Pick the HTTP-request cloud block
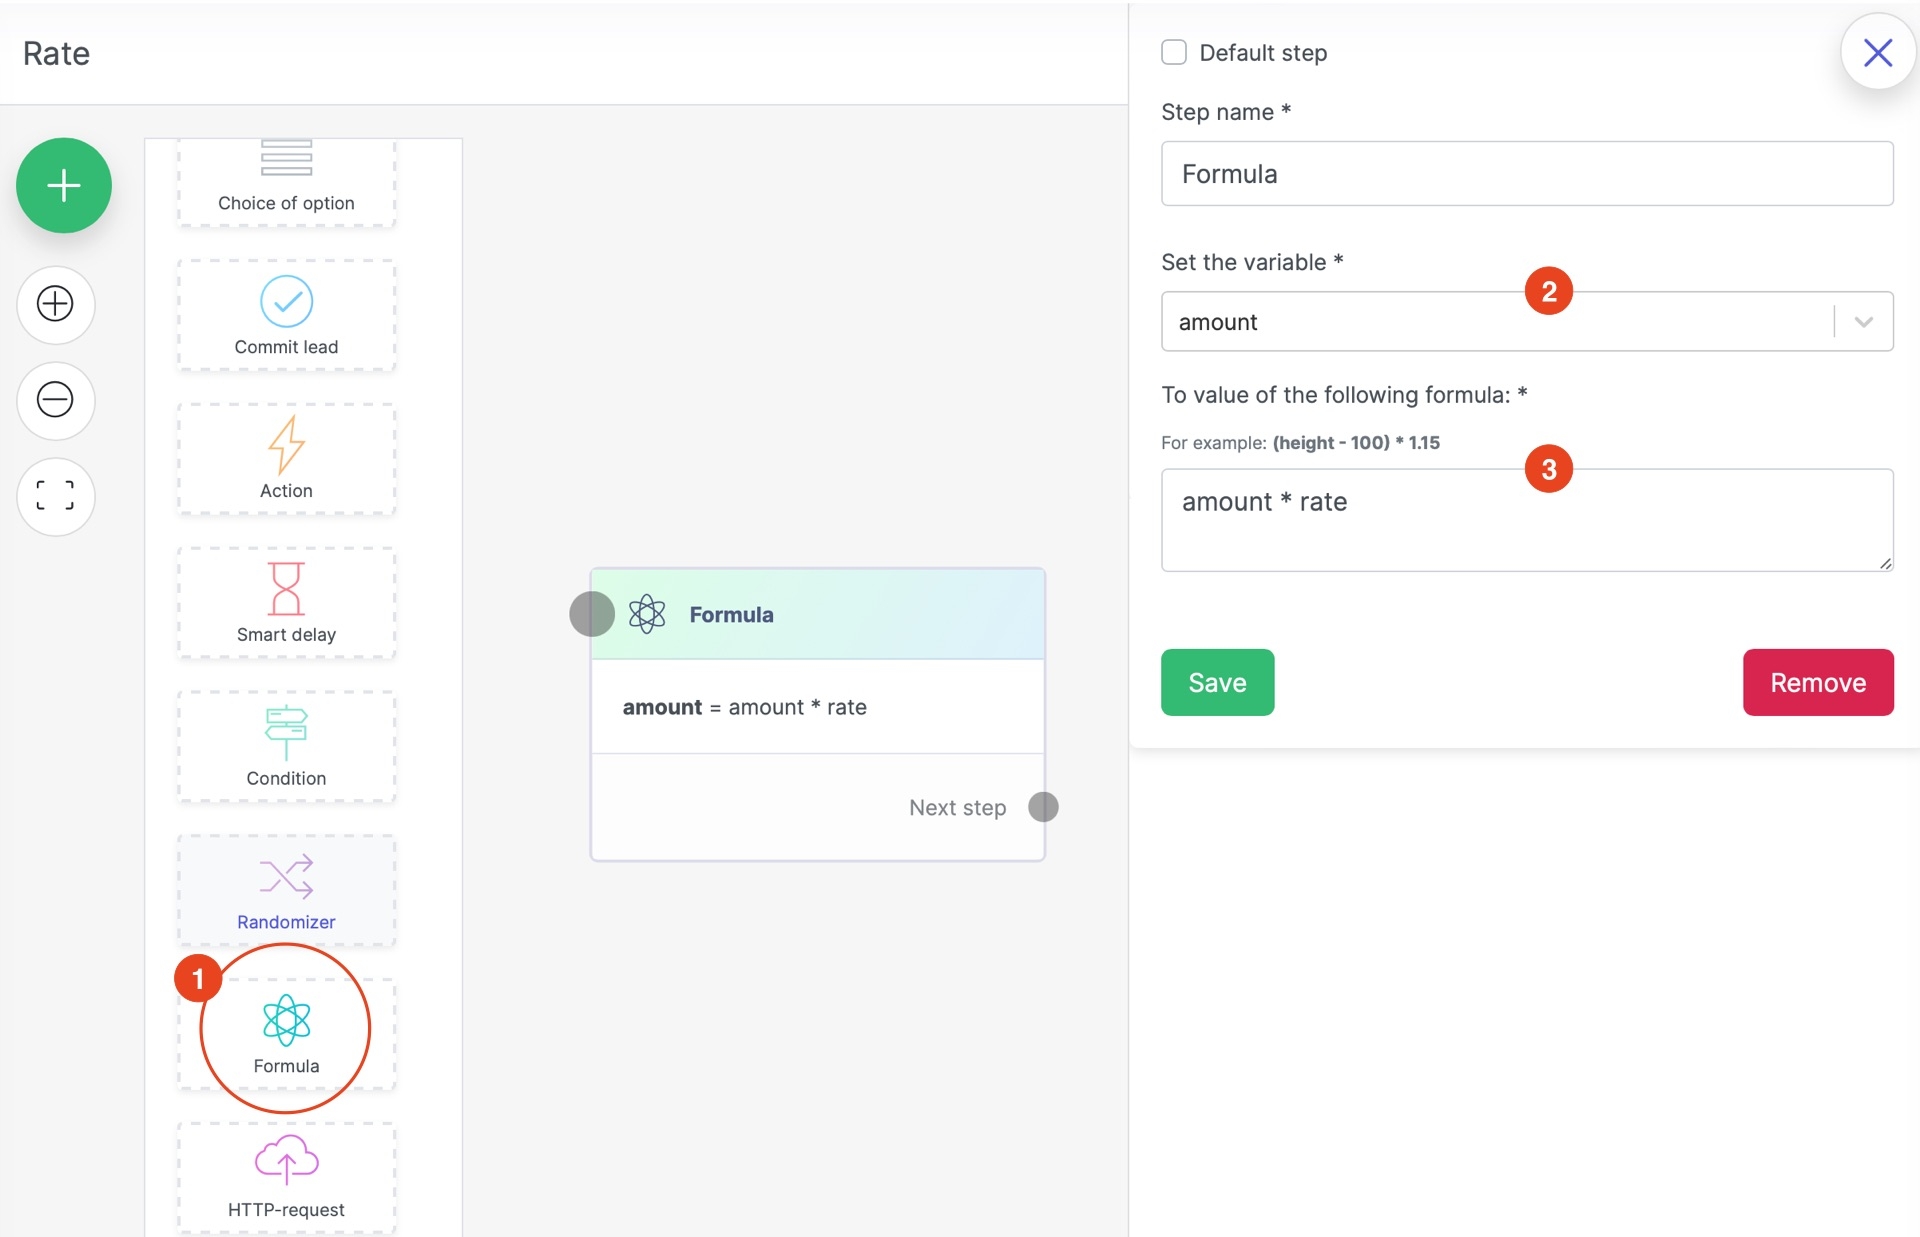1920x1237 pixels. pyautogui.click(x=286, y=1177)
